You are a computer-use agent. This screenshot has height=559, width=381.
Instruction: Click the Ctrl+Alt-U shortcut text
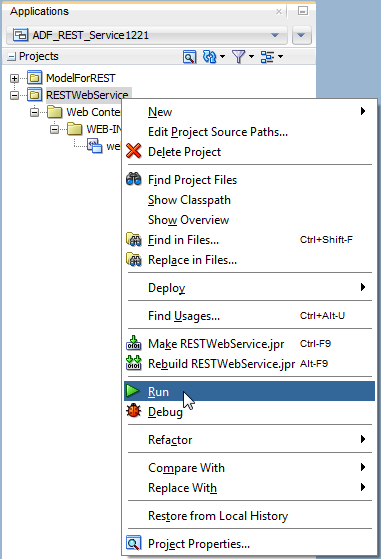pos(322,316)
